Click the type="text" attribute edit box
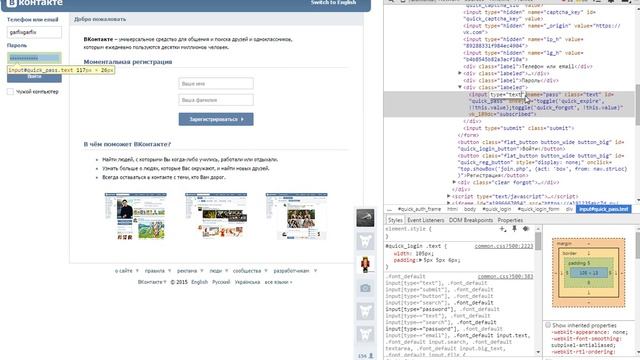 (506, 94)
